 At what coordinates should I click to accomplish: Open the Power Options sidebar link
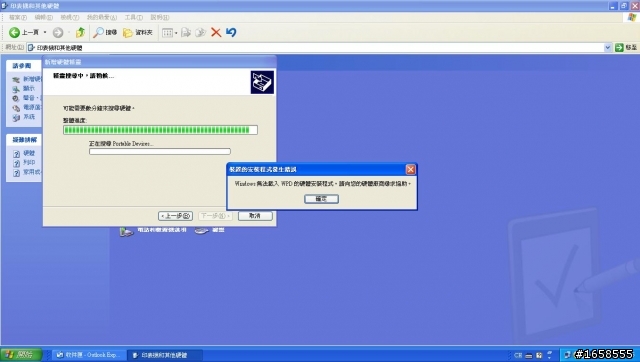pos(32,107)
